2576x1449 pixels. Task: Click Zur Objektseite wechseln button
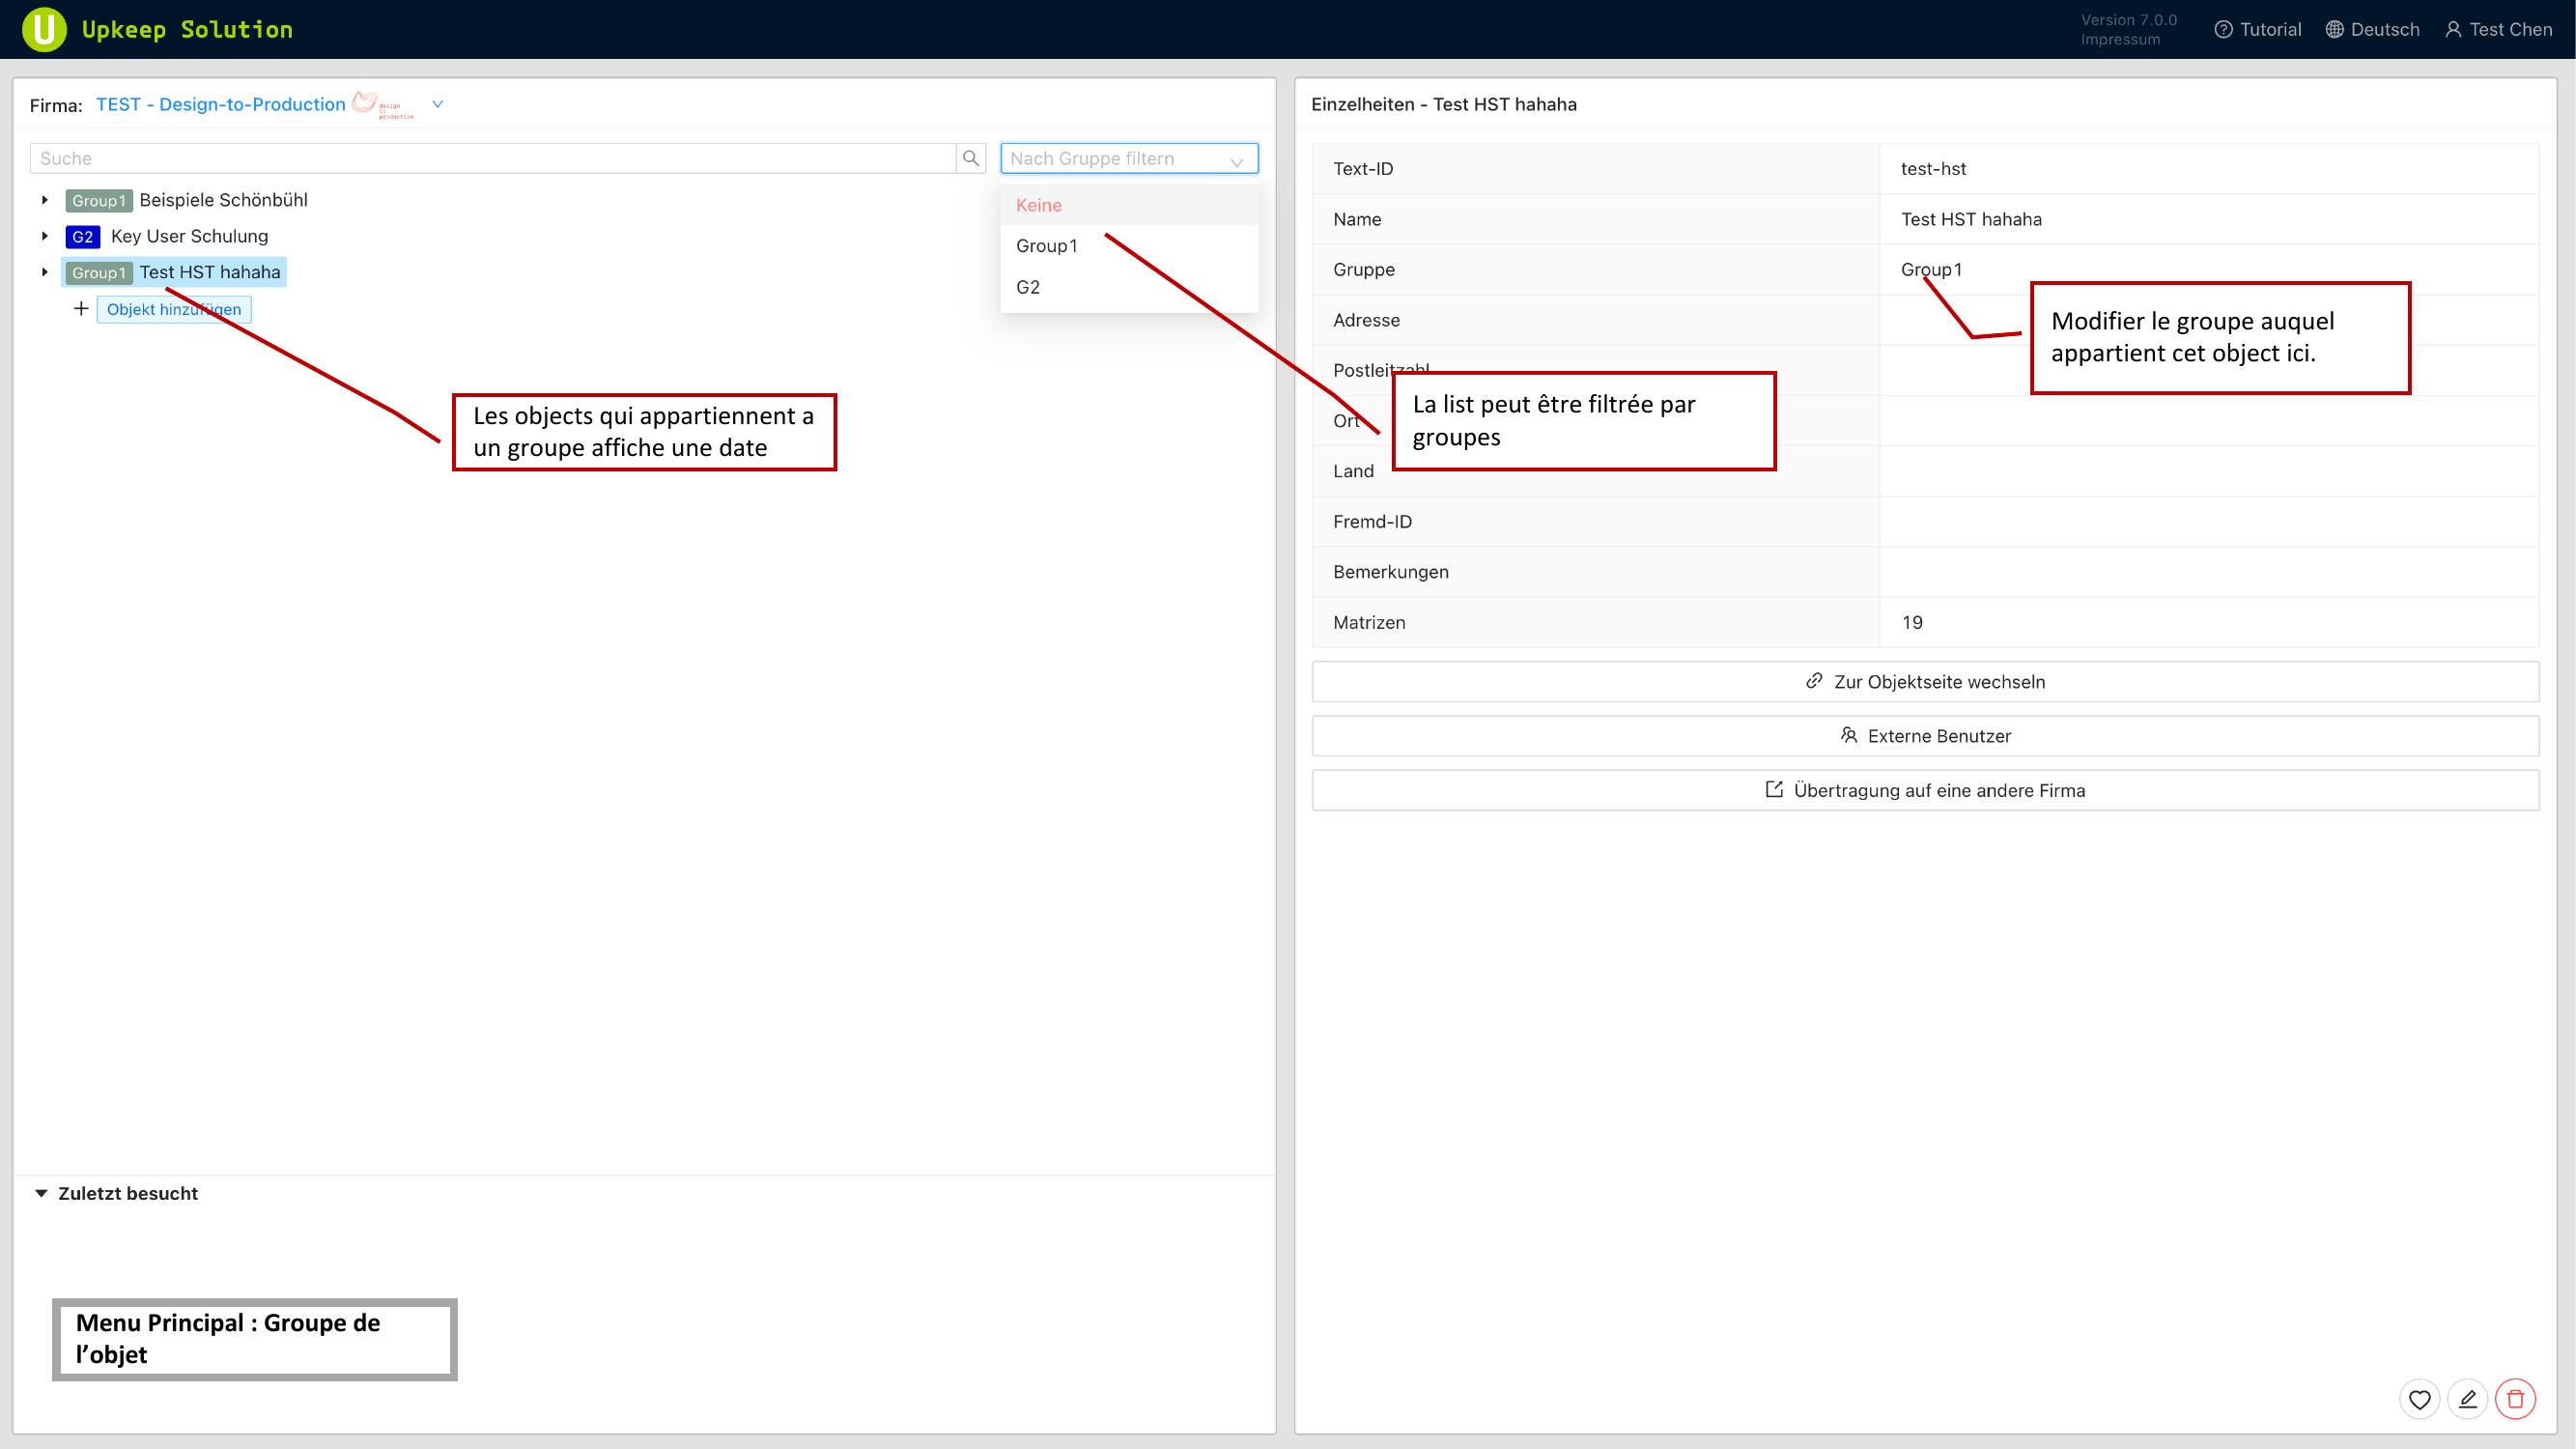(1925, 682)
